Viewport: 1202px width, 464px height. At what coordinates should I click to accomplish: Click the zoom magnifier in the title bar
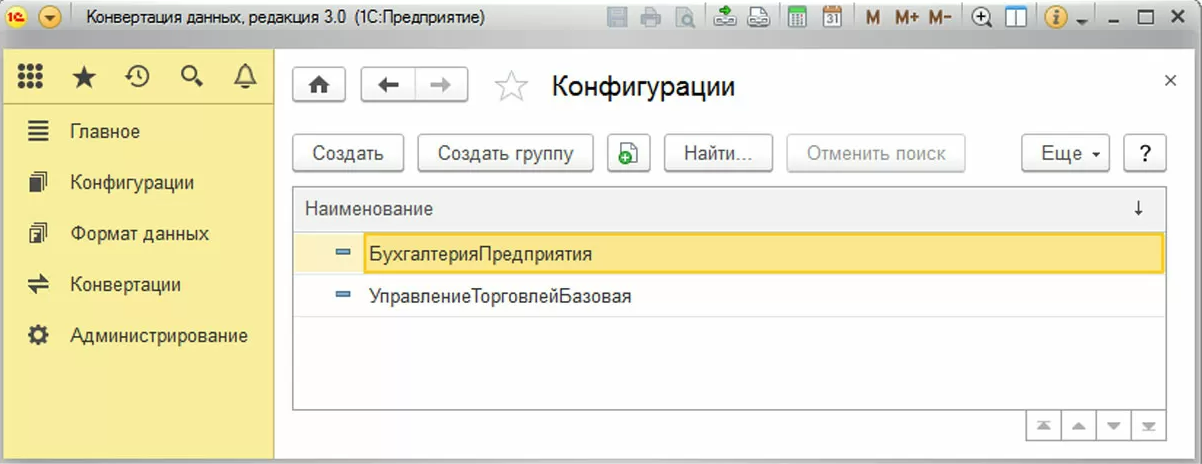point(982,18)
